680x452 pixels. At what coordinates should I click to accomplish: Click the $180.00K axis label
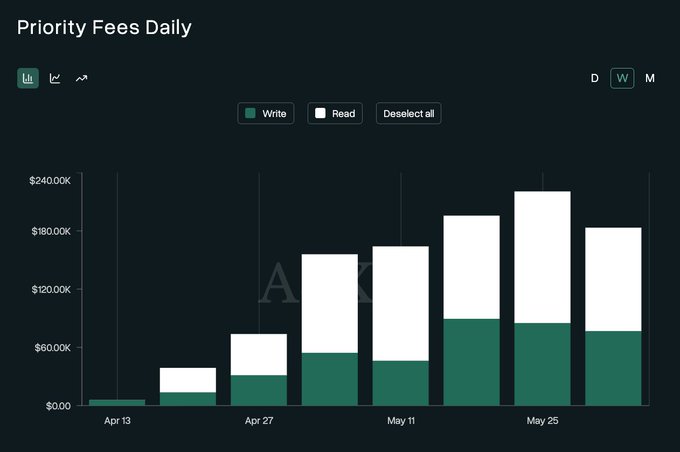point(51,231)
